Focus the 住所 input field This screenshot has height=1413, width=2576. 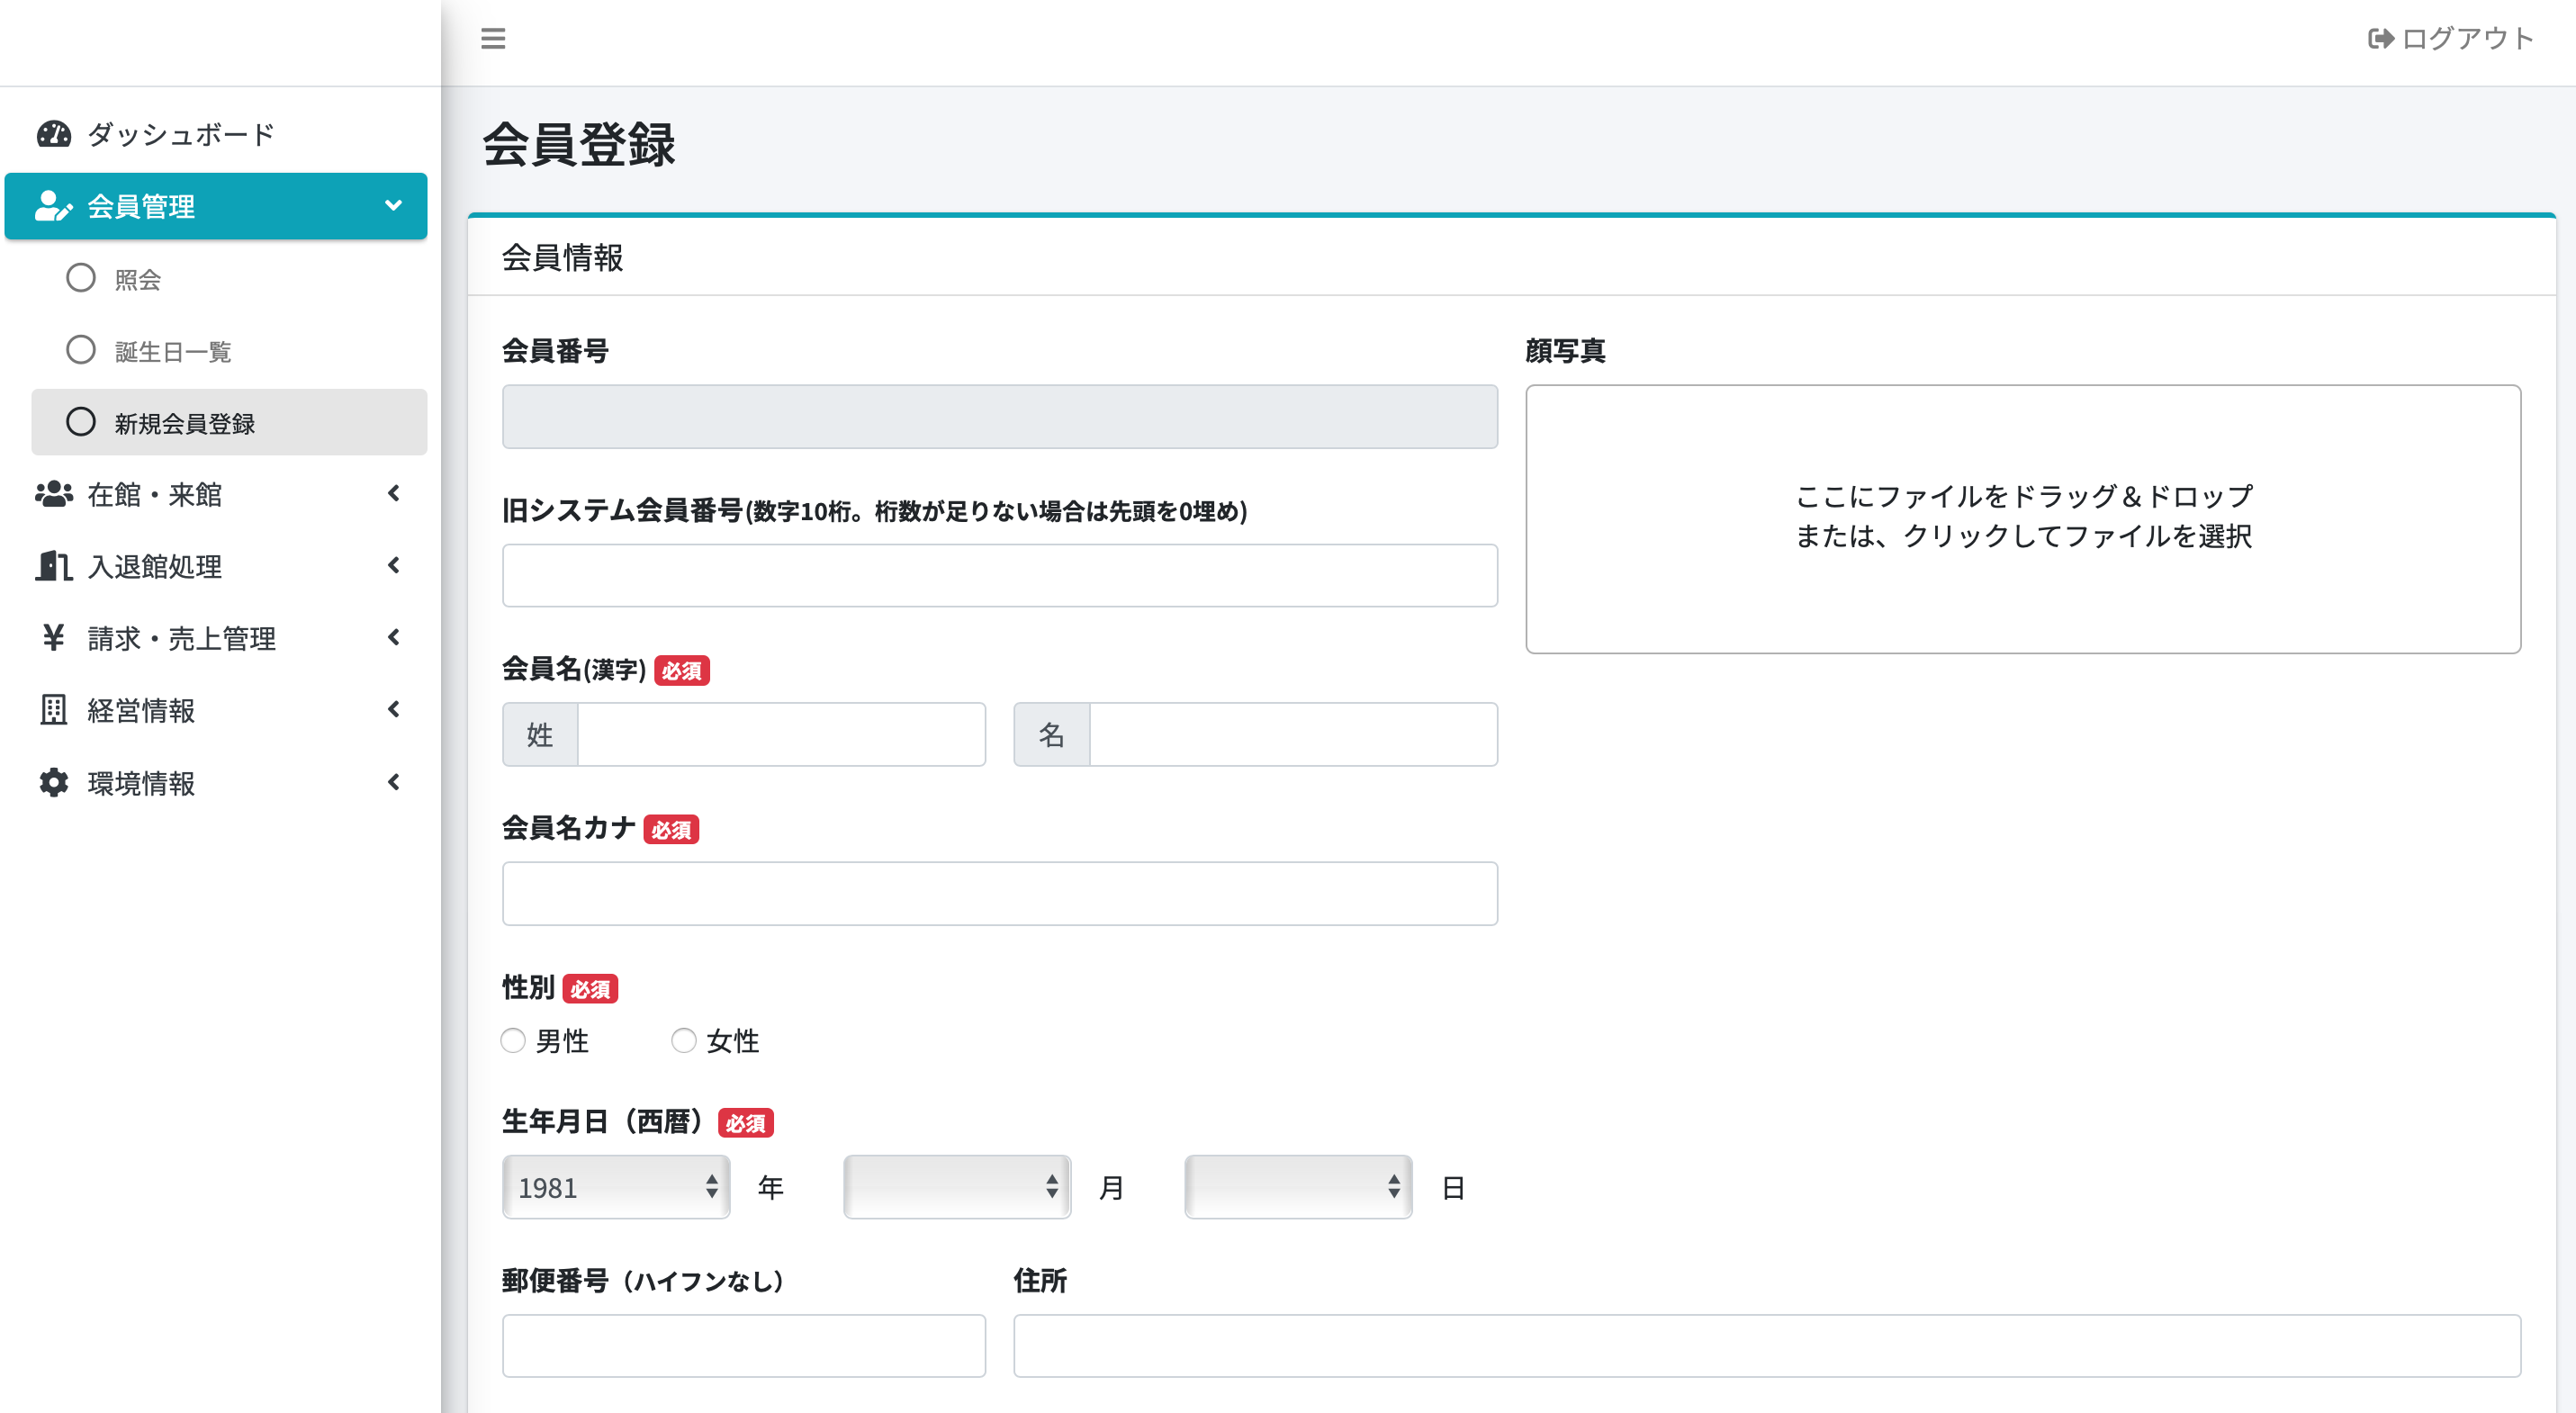pyautogui.click(x=1767, y=1346)
